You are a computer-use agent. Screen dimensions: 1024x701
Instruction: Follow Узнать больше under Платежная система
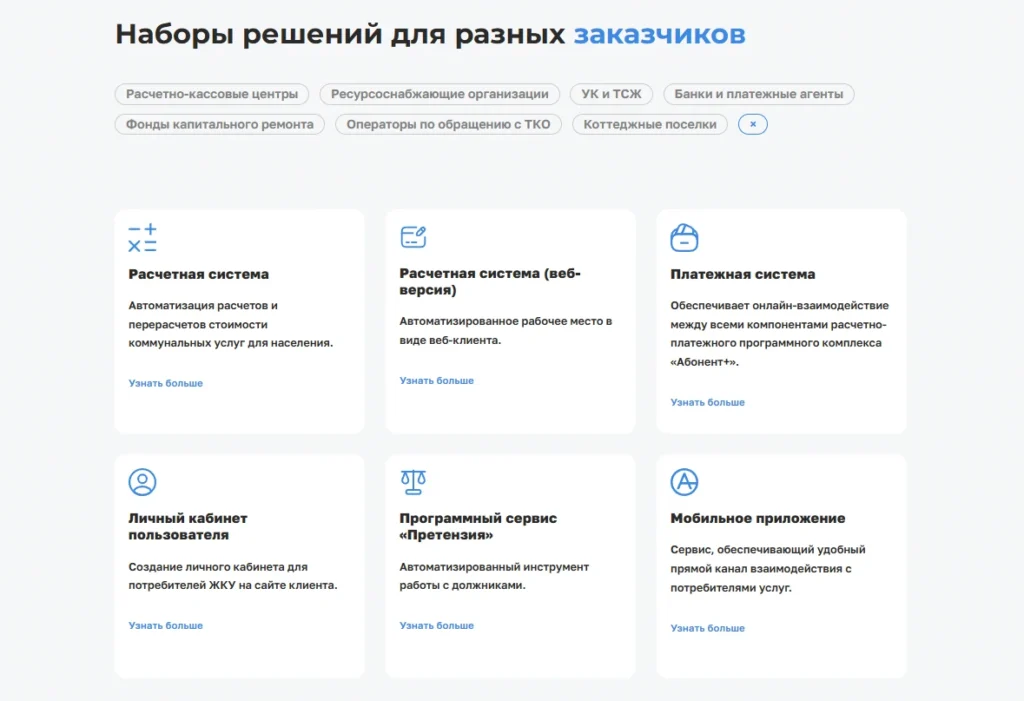708,402
